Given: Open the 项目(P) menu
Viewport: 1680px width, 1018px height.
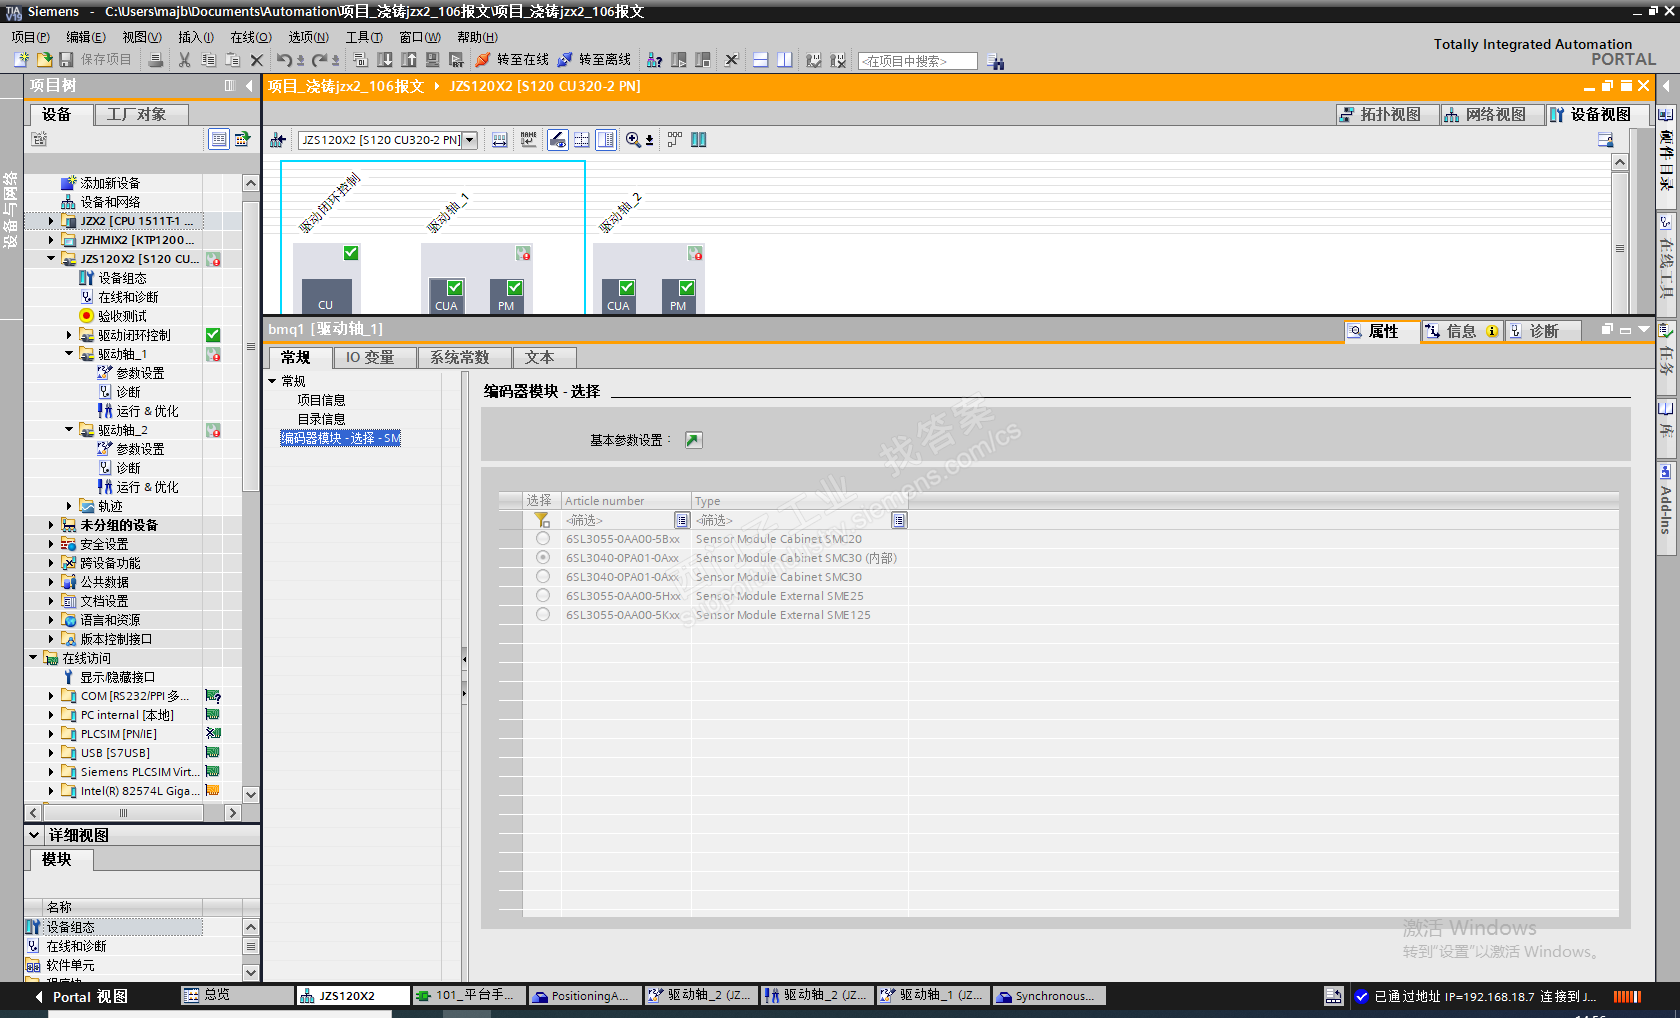Looking at the screenshot, I should pos(30,37).
